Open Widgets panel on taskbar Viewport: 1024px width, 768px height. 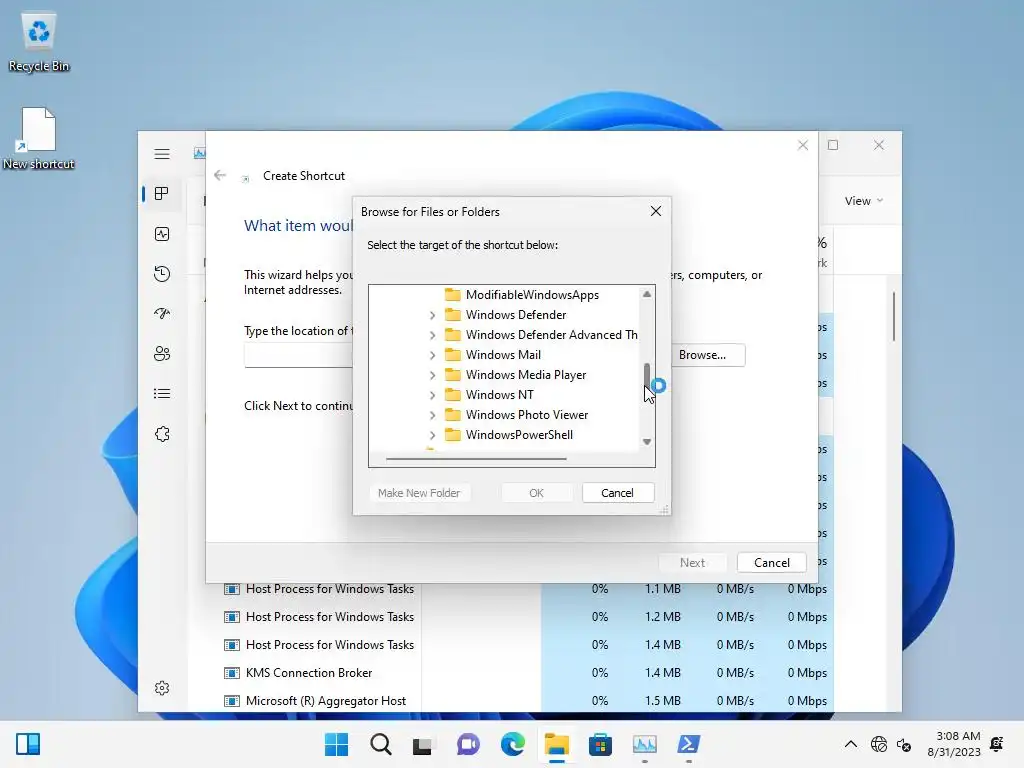tap(28, 744)
